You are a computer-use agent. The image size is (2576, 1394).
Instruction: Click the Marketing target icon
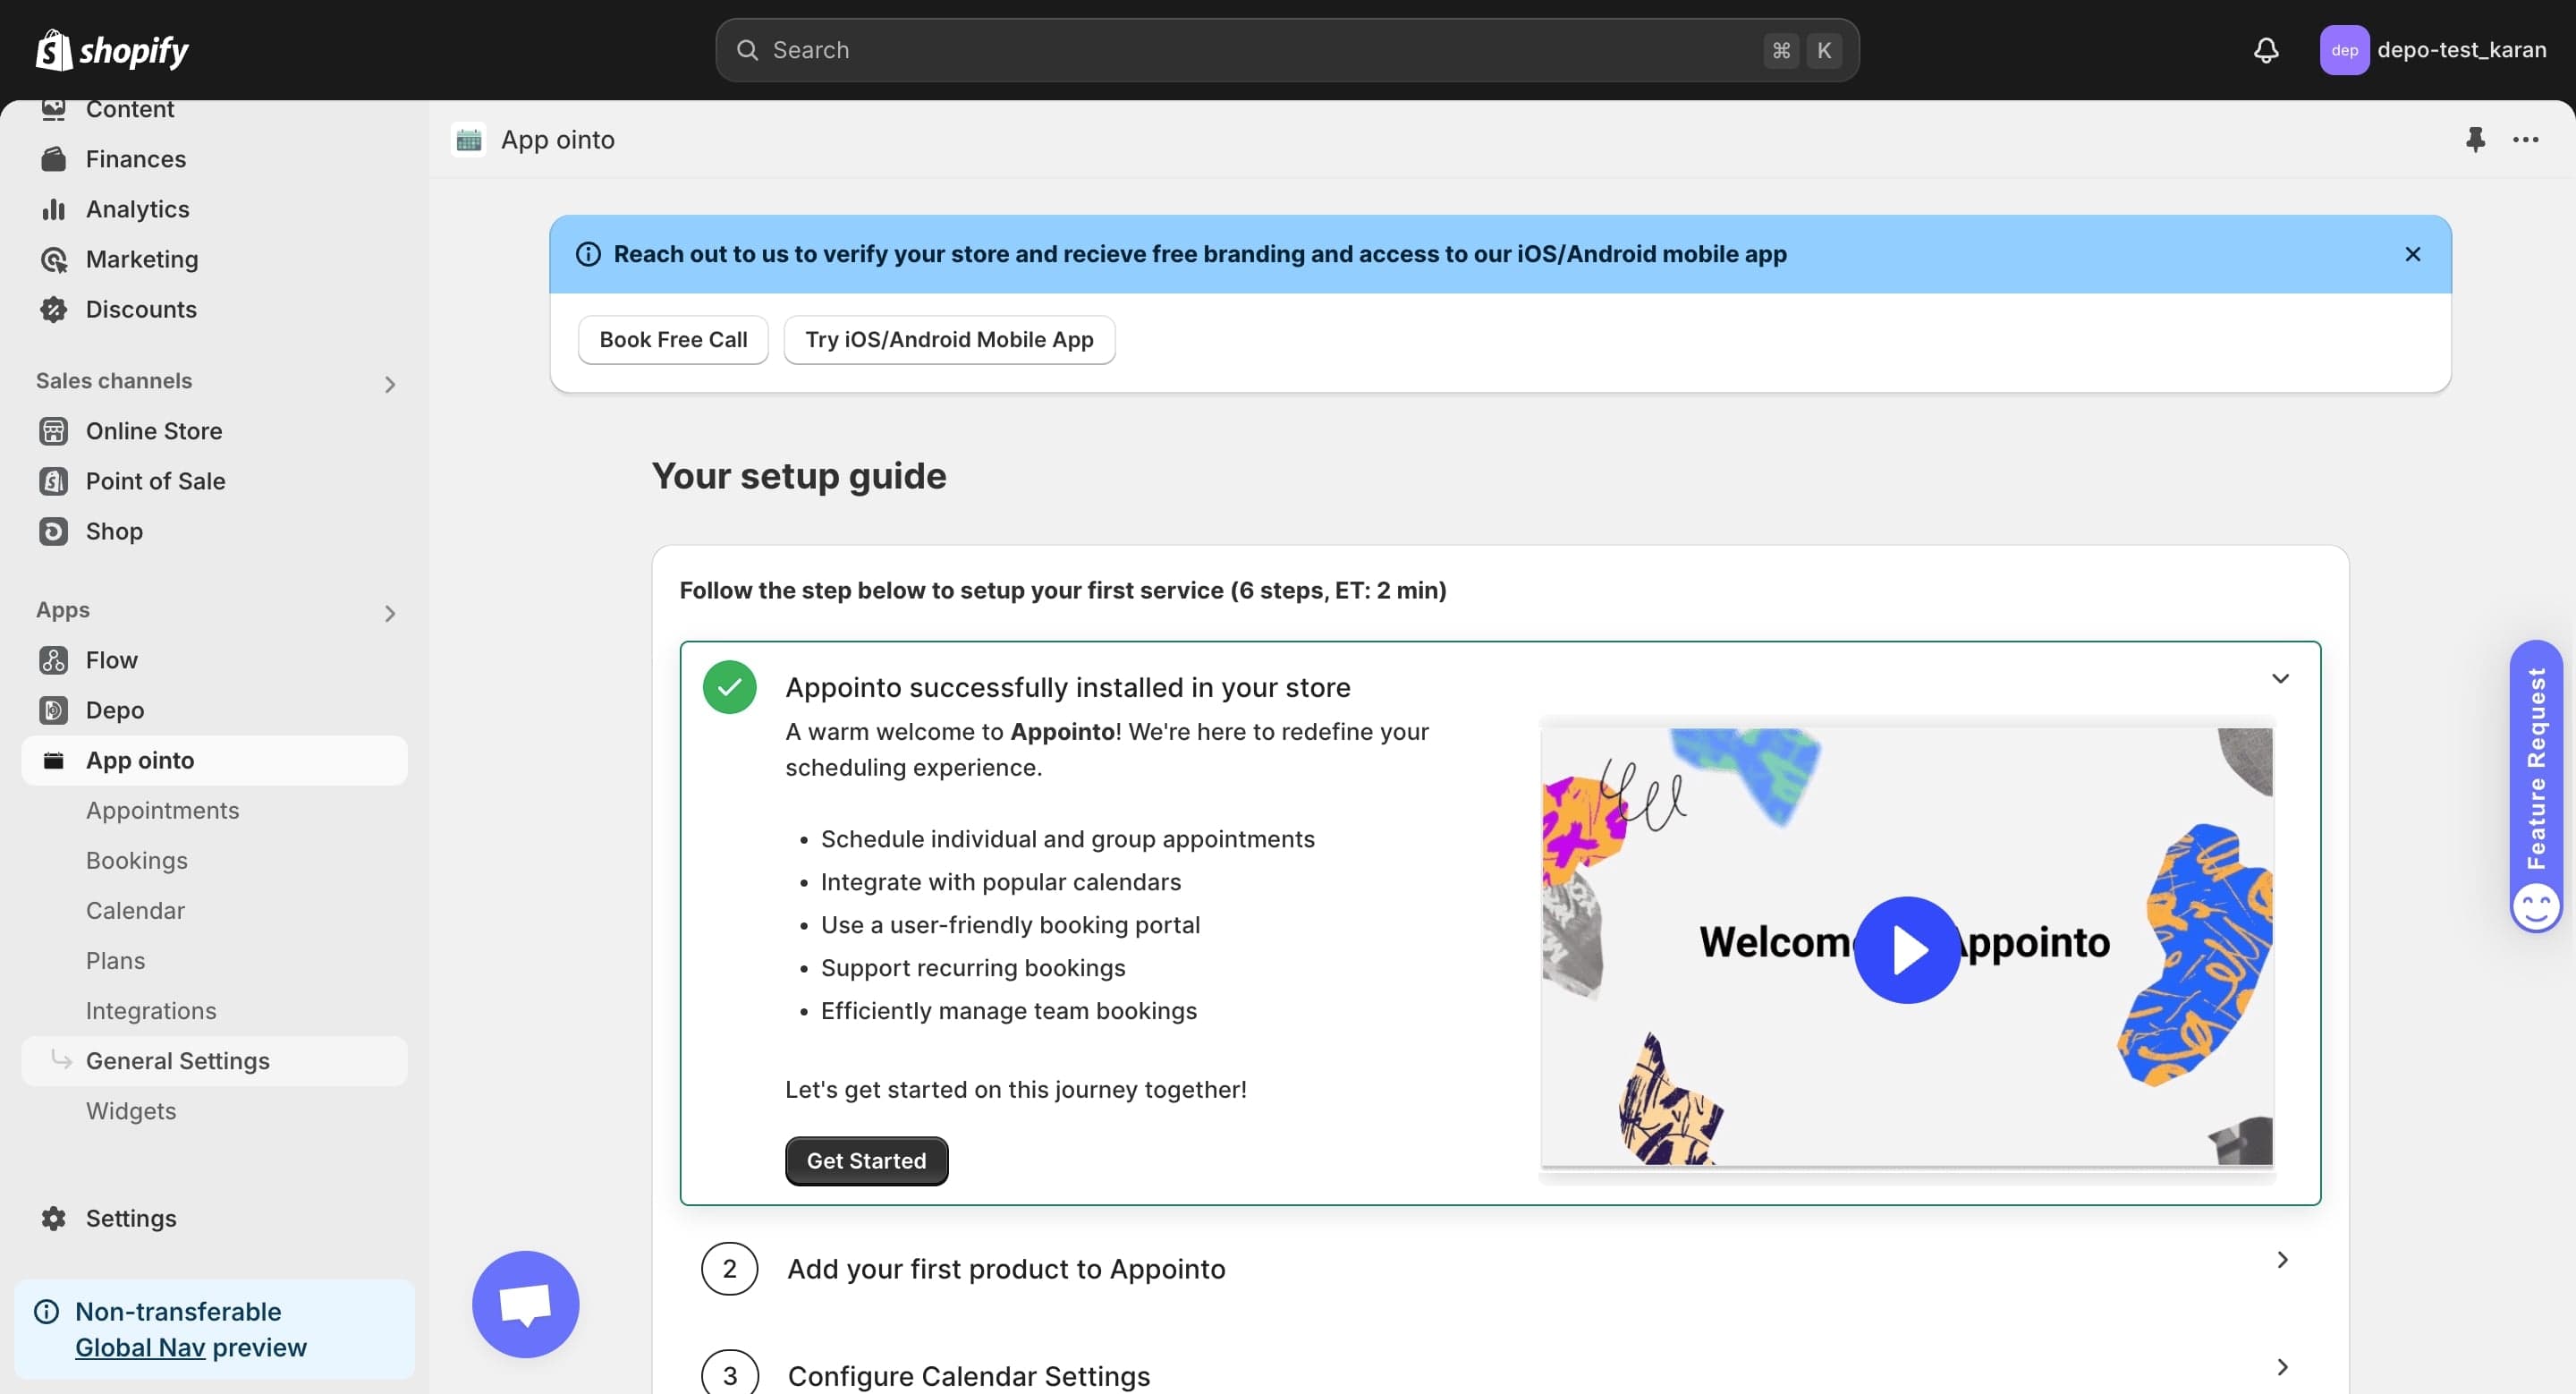pyautogui.click(x=54, y=259)
